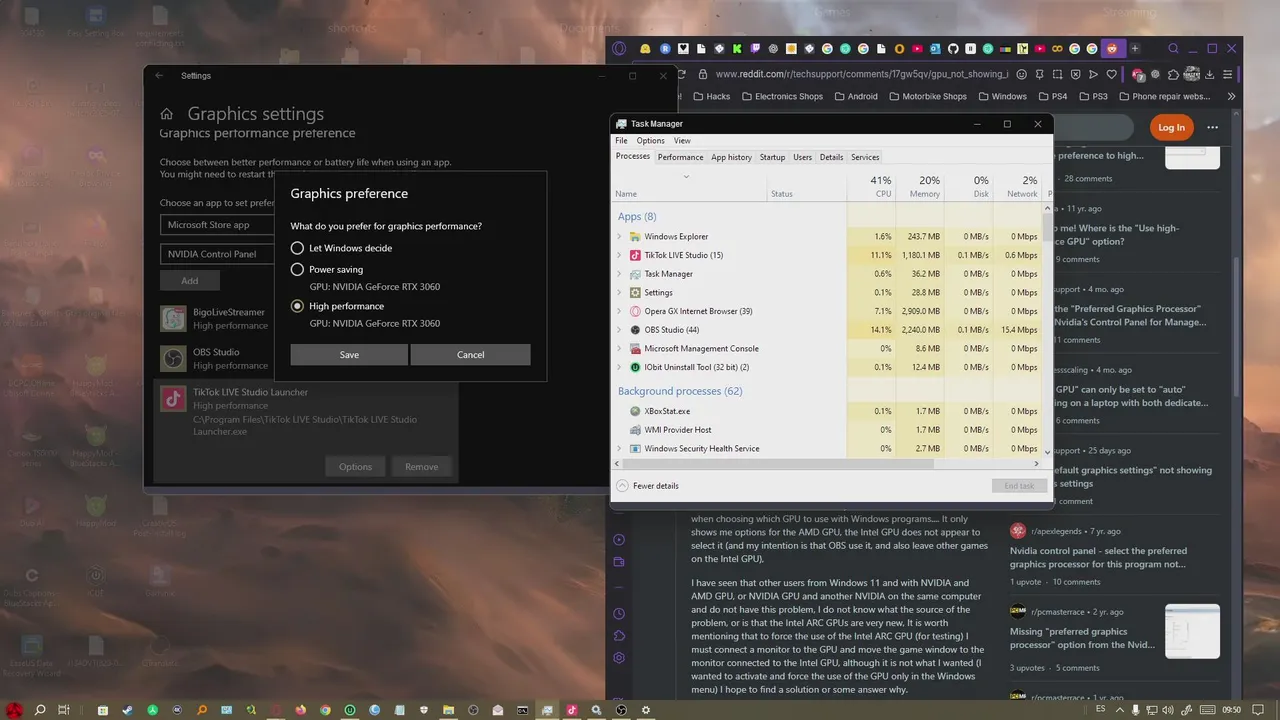Open the Hacks bookmarks folder
1280x720 pixels.
[x=710, y=97]
